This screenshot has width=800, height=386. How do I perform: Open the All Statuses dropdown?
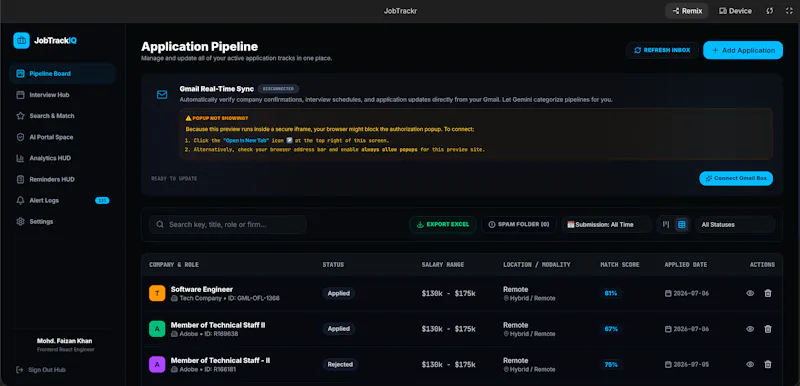[735, 224]
